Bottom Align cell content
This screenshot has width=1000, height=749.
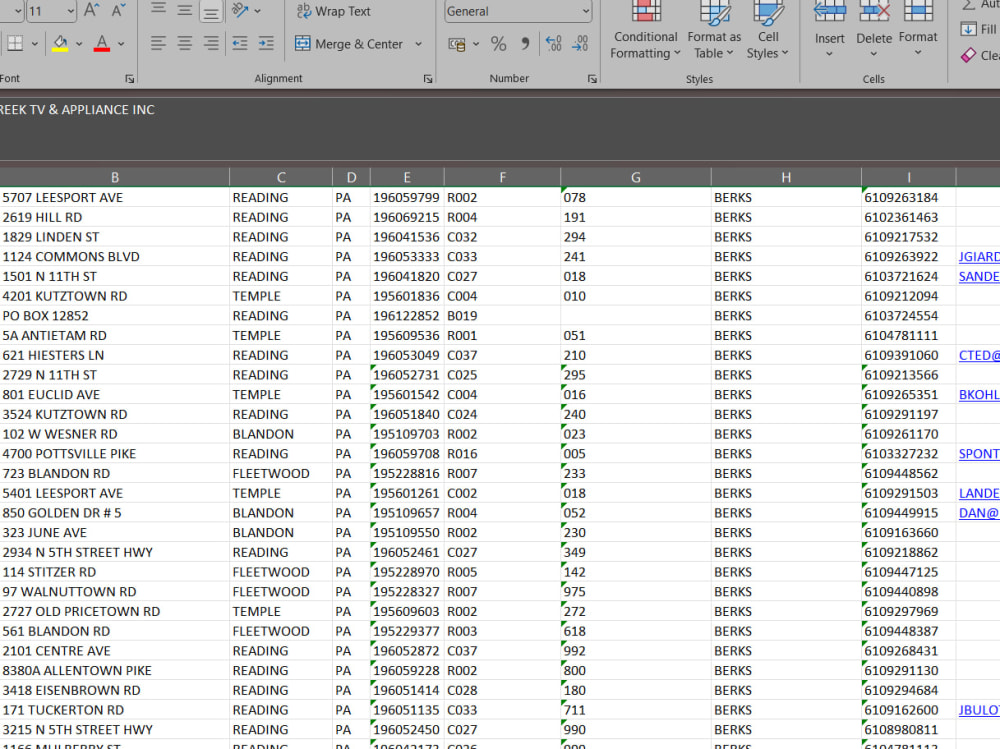click(x=210, y=10)
